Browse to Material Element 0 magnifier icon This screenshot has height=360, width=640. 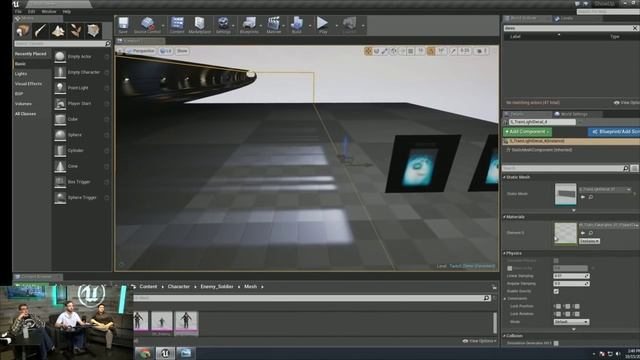(591, 233)
